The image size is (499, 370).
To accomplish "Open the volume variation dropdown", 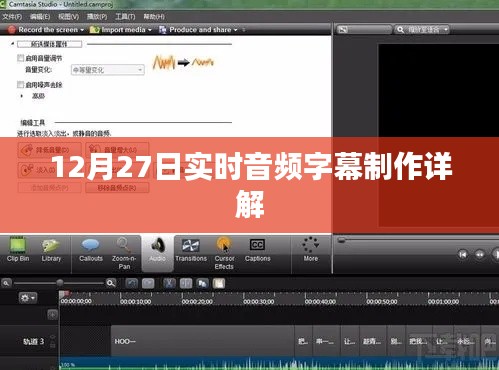I will coord(108,70).
